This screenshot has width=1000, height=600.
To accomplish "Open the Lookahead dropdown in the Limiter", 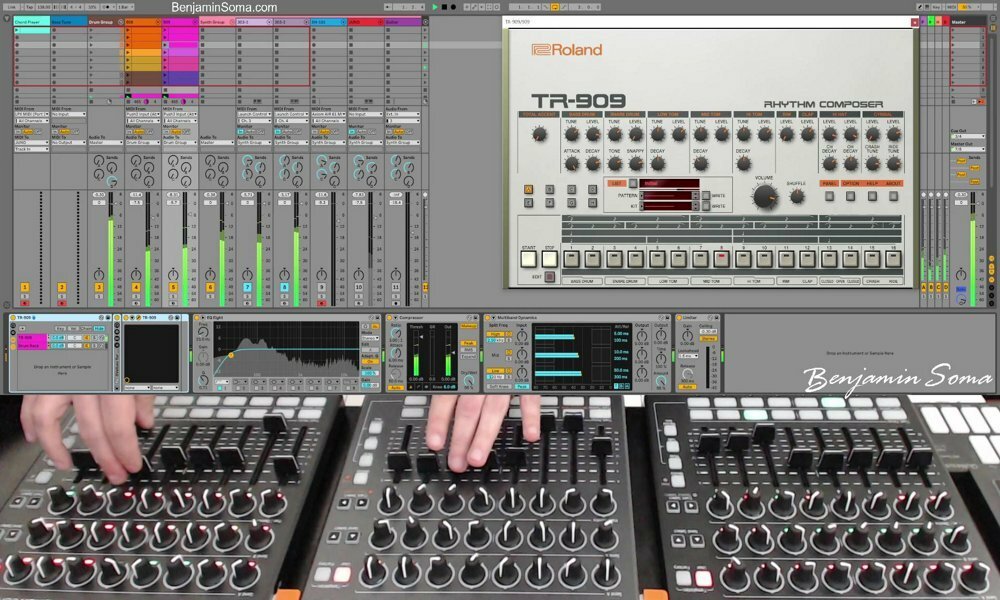I will click(x=688, y=356).
